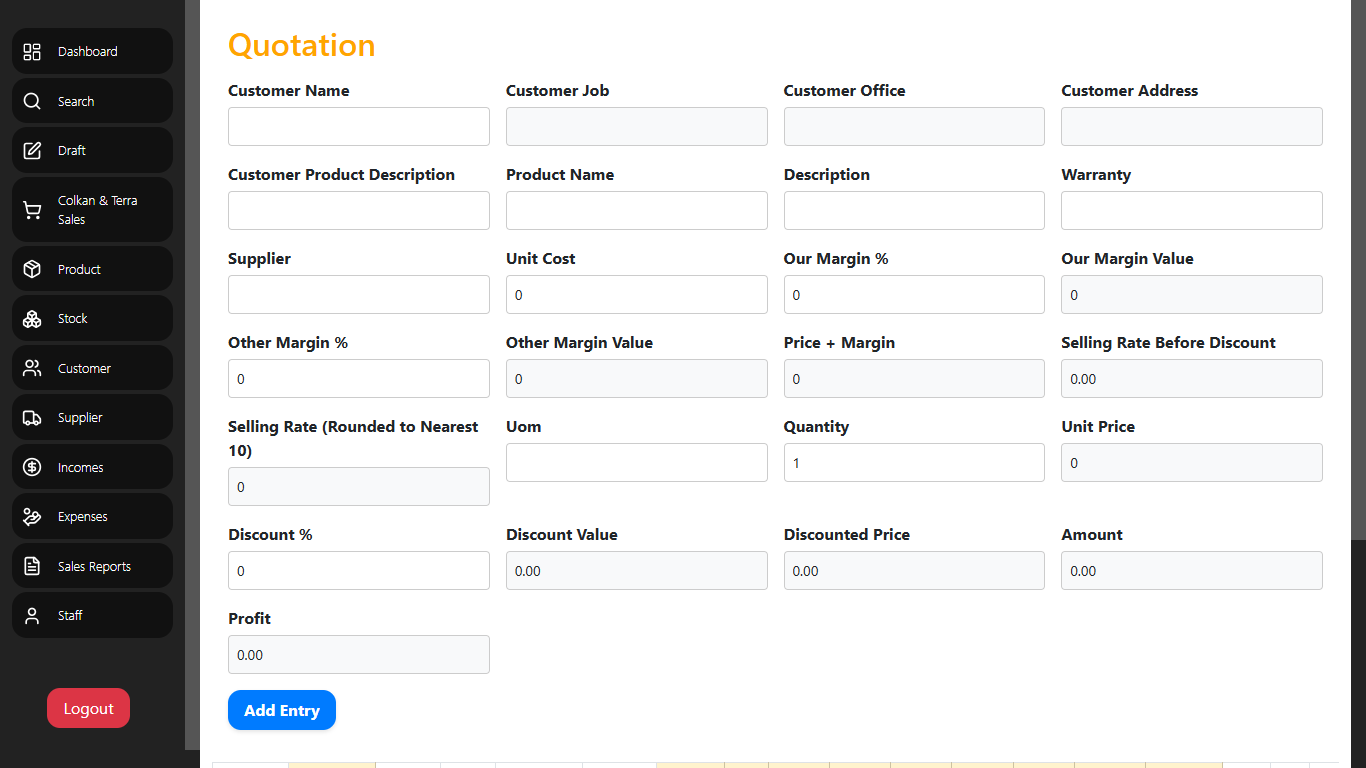This screenshot has width=1366, height=768.
Task: Open the Stock page label
Action: click(73, 318)
